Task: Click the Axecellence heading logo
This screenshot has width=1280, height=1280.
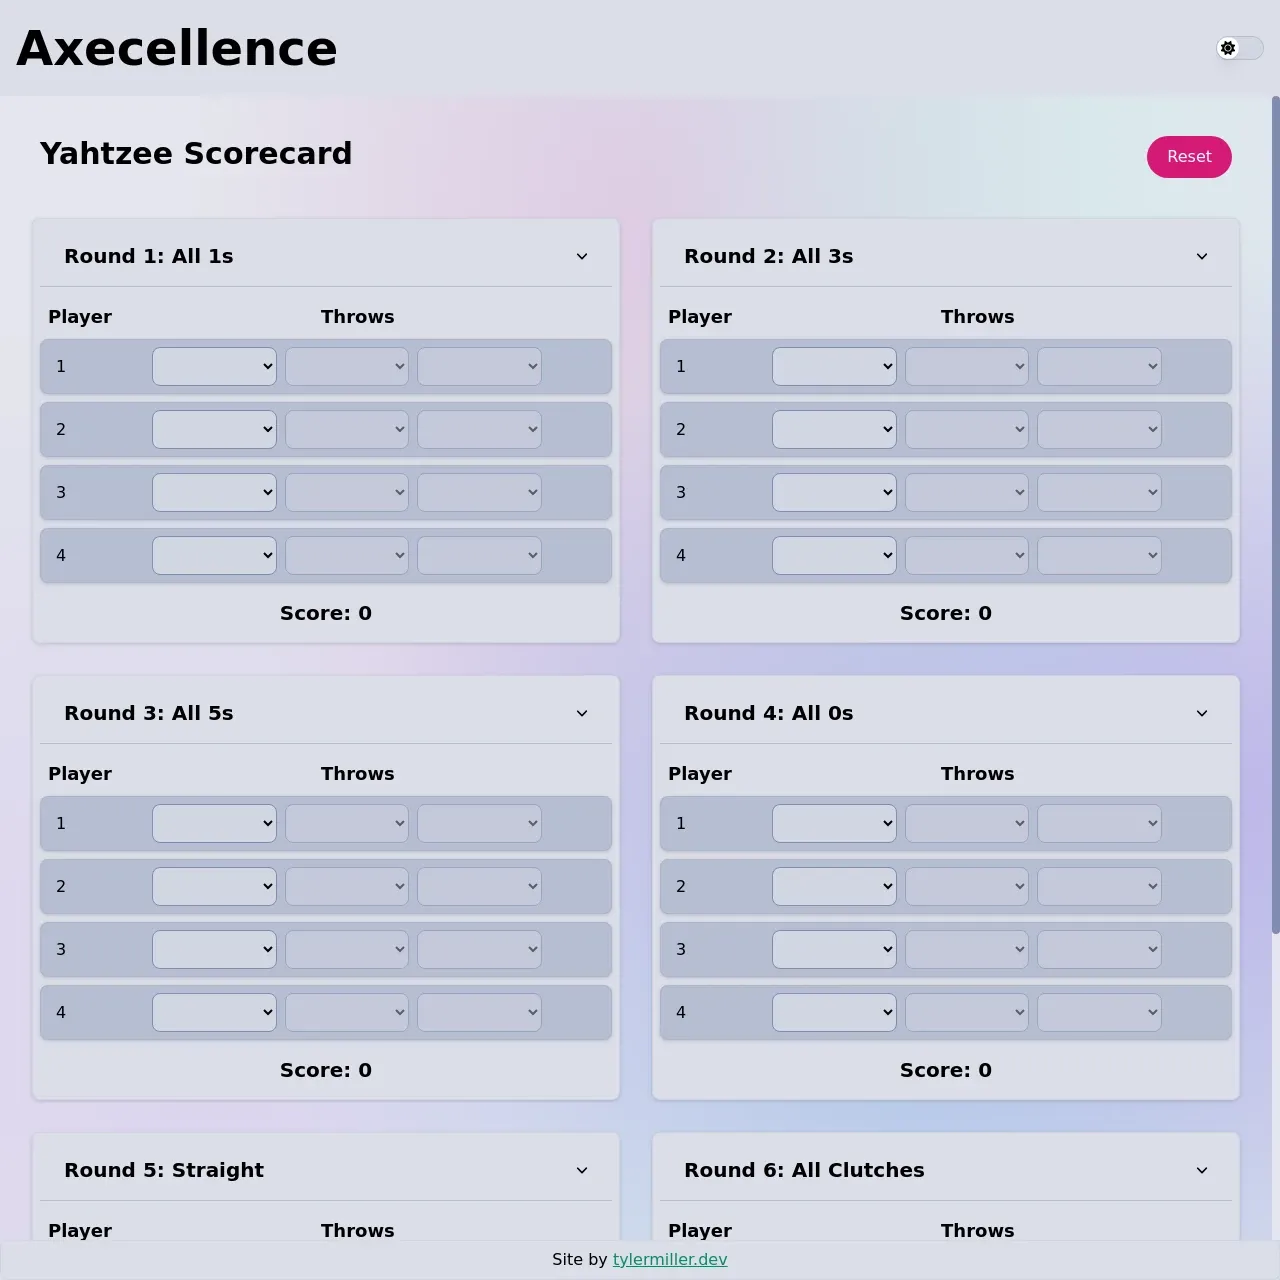Action: pyautogui.click(x=176, y=48)
